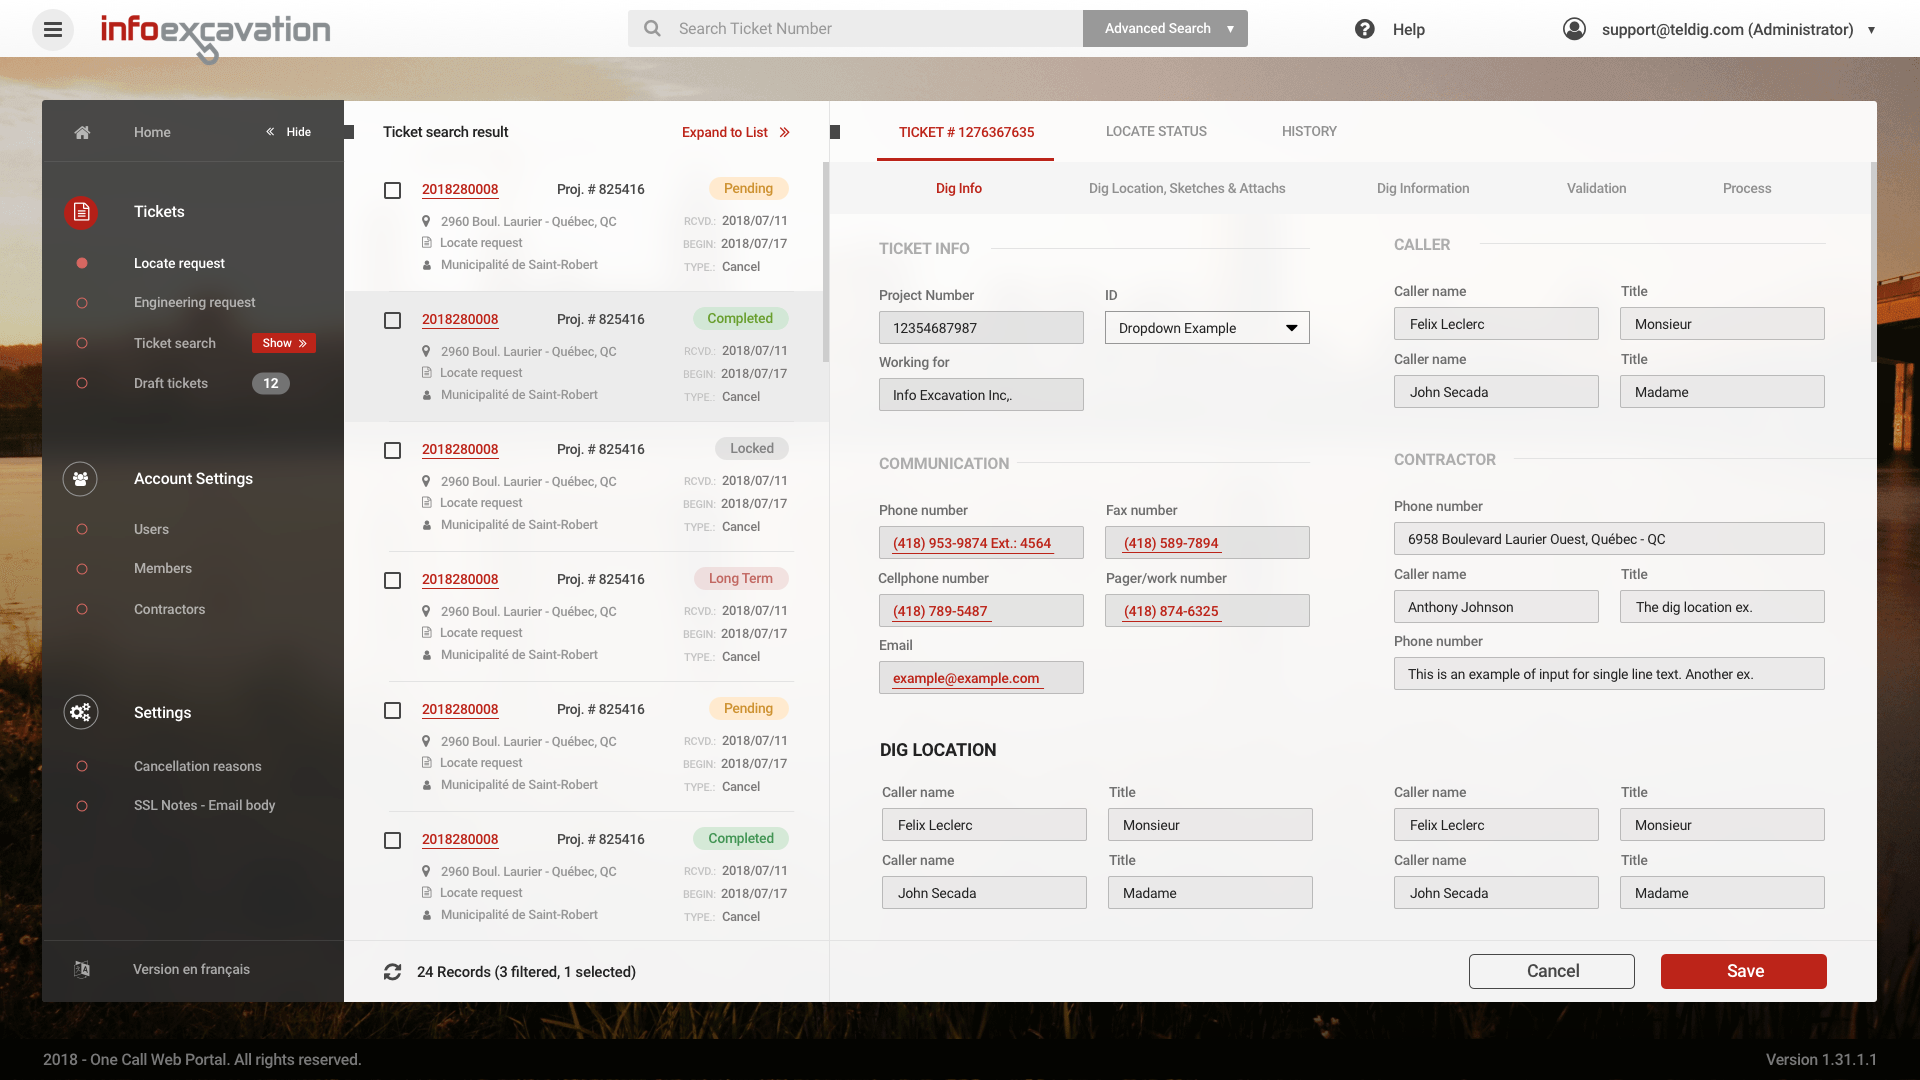
Task: Click the Tickets document icon
Action: pos(81,212)
